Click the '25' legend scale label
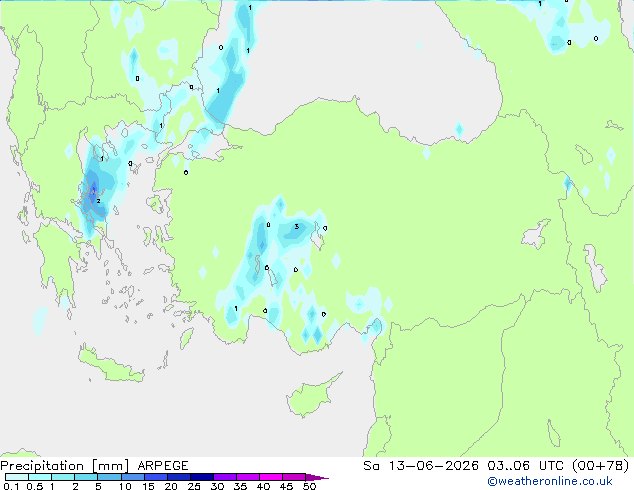The height and width of the screenshot is (490, 634). tap(194, 486)
